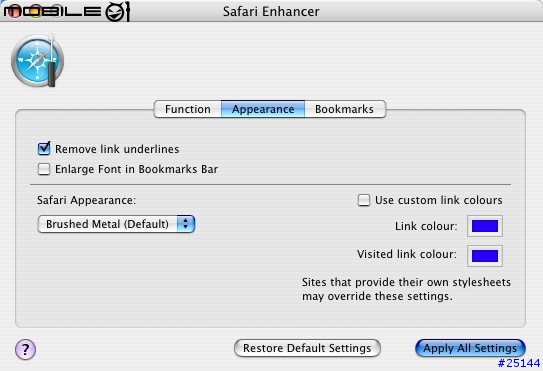This screenshot has height=371, width=543.
Task: Select the Appearance tab
Action: pos(263,109)
